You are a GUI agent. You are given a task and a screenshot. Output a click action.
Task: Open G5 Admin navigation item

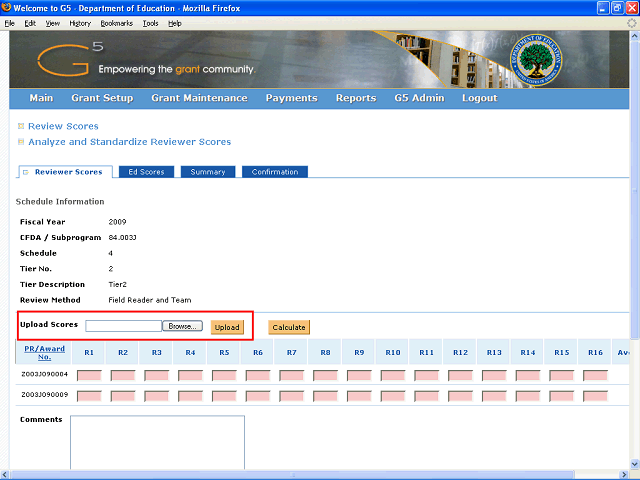419,98
